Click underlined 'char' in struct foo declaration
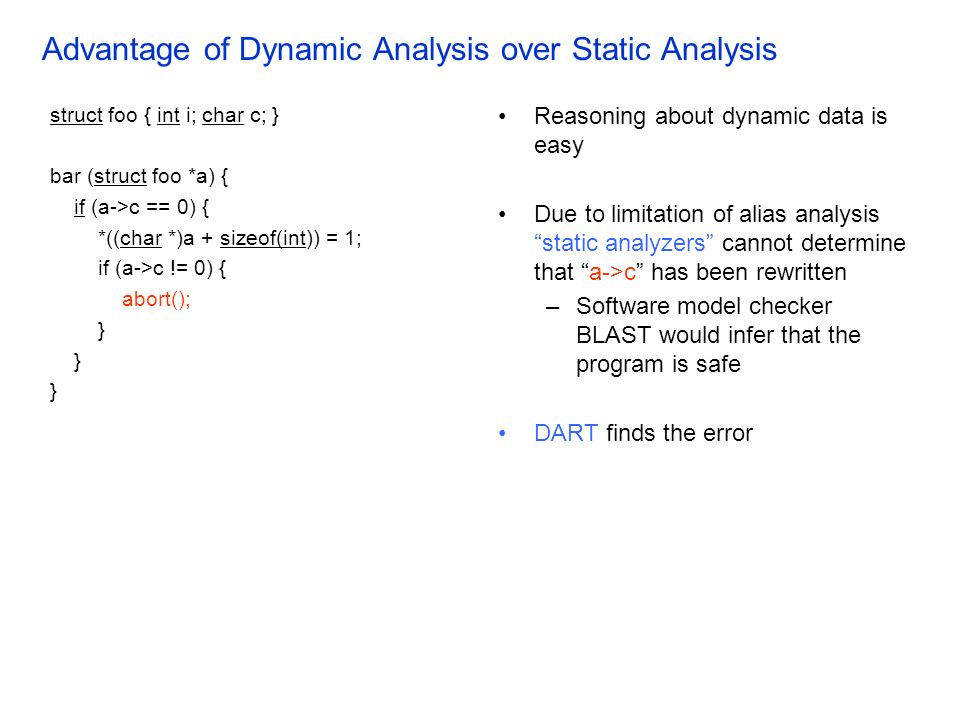This screenshot has height=720, width=960. (x=223, y=115)
